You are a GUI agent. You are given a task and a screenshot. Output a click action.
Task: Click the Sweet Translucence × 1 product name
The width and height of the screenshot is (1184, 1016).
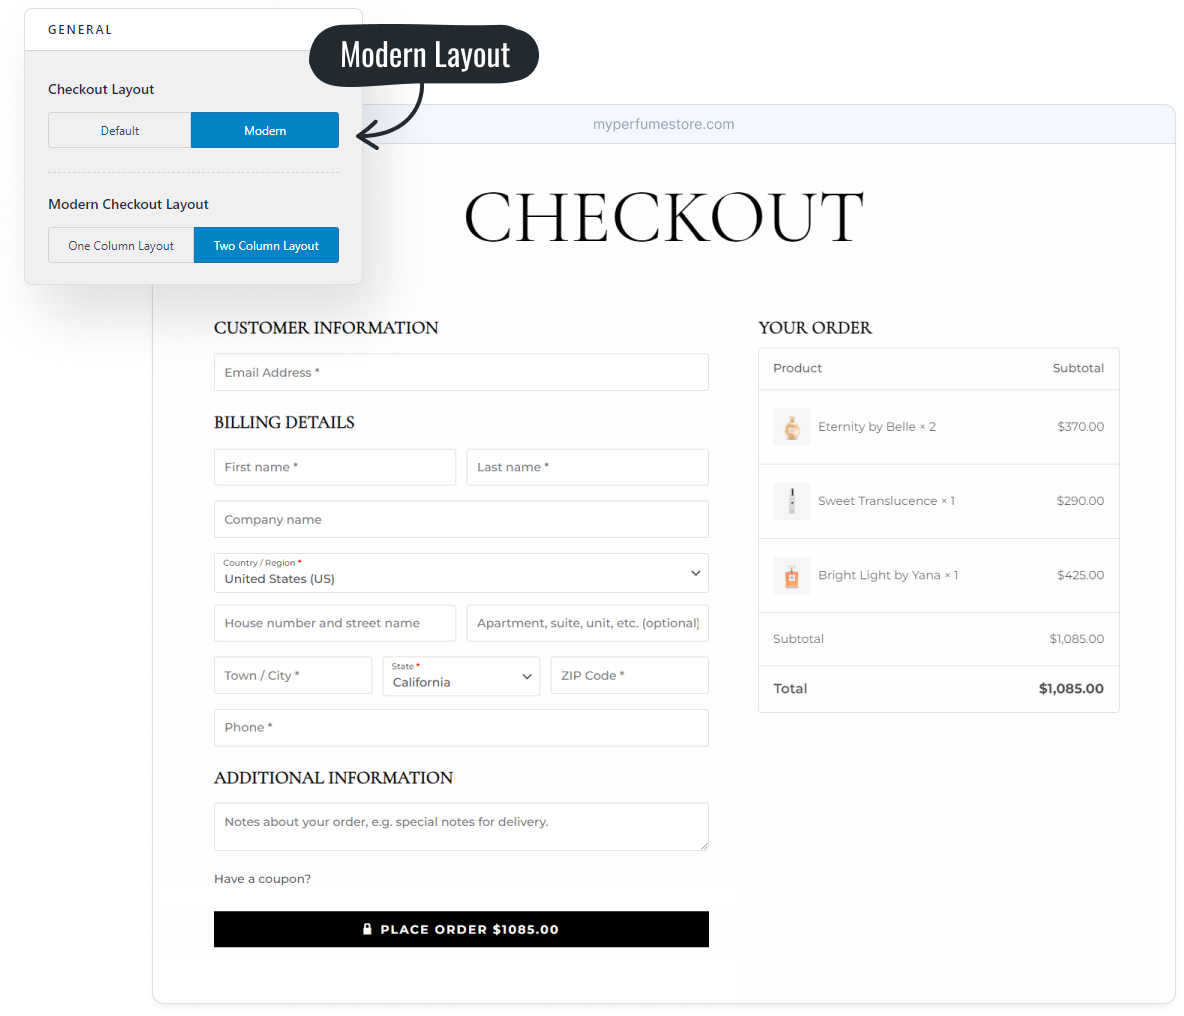tap(886, 500)
